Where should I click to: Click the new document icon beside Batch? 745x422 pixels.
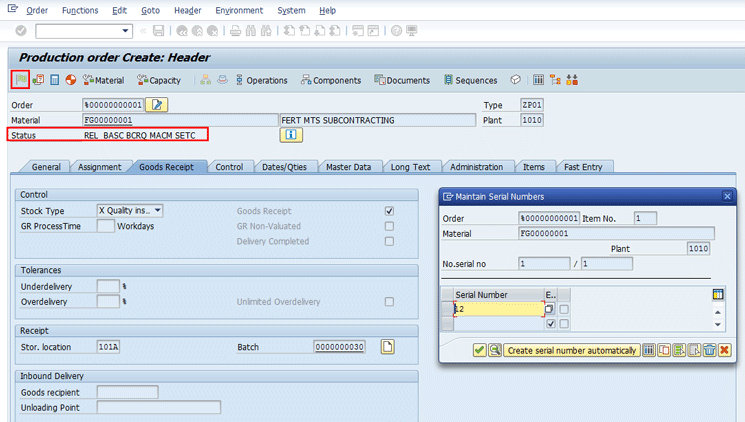(x=387, y=347)
